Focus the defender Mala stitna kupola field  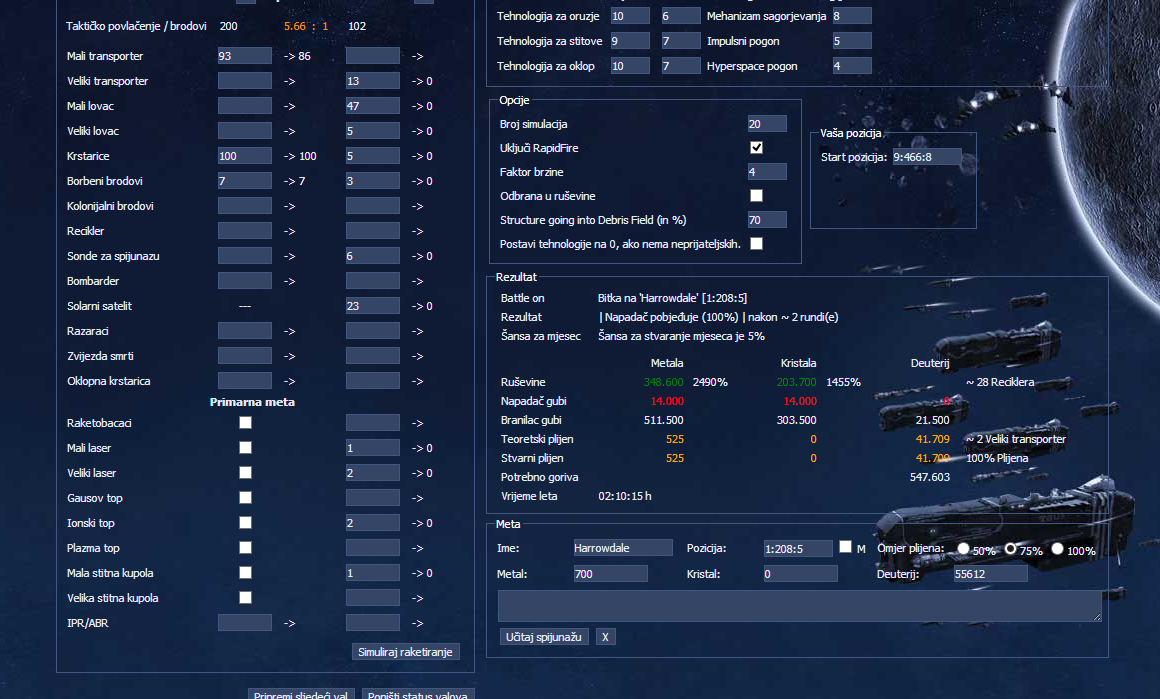373,573
